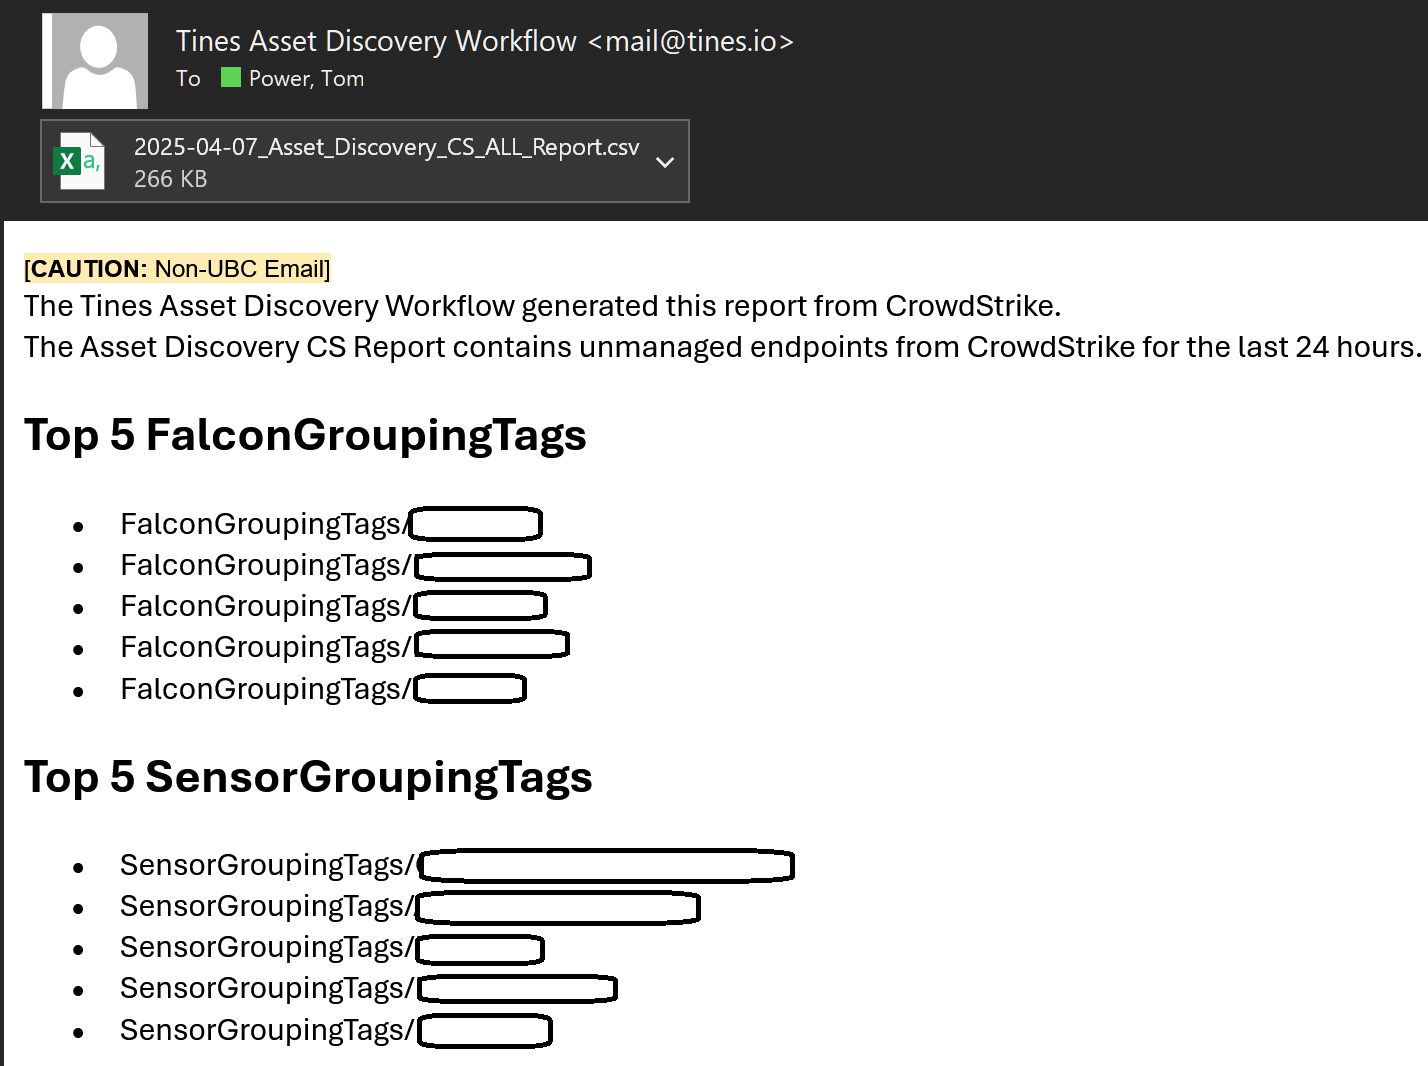
Task: Select the sender name Tines Asset Discovery Workflow
Action: pyautogui.click(x=376, y=41)
